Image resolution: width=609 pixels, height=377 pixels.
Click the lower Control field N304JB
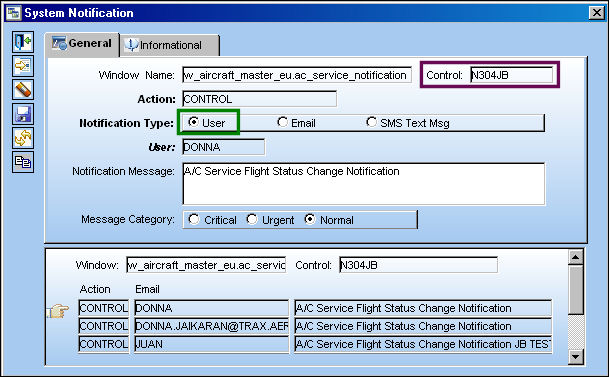pos(418,265)
